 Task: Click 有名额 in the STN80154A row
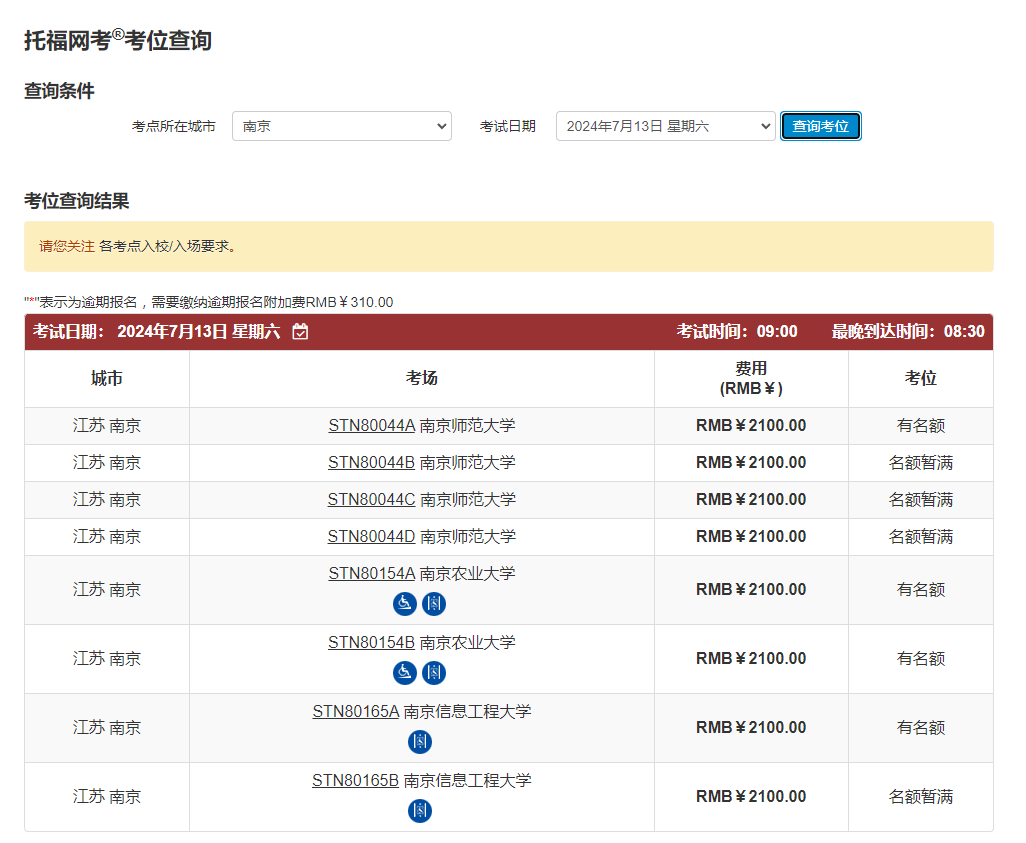tap(921, 590)
